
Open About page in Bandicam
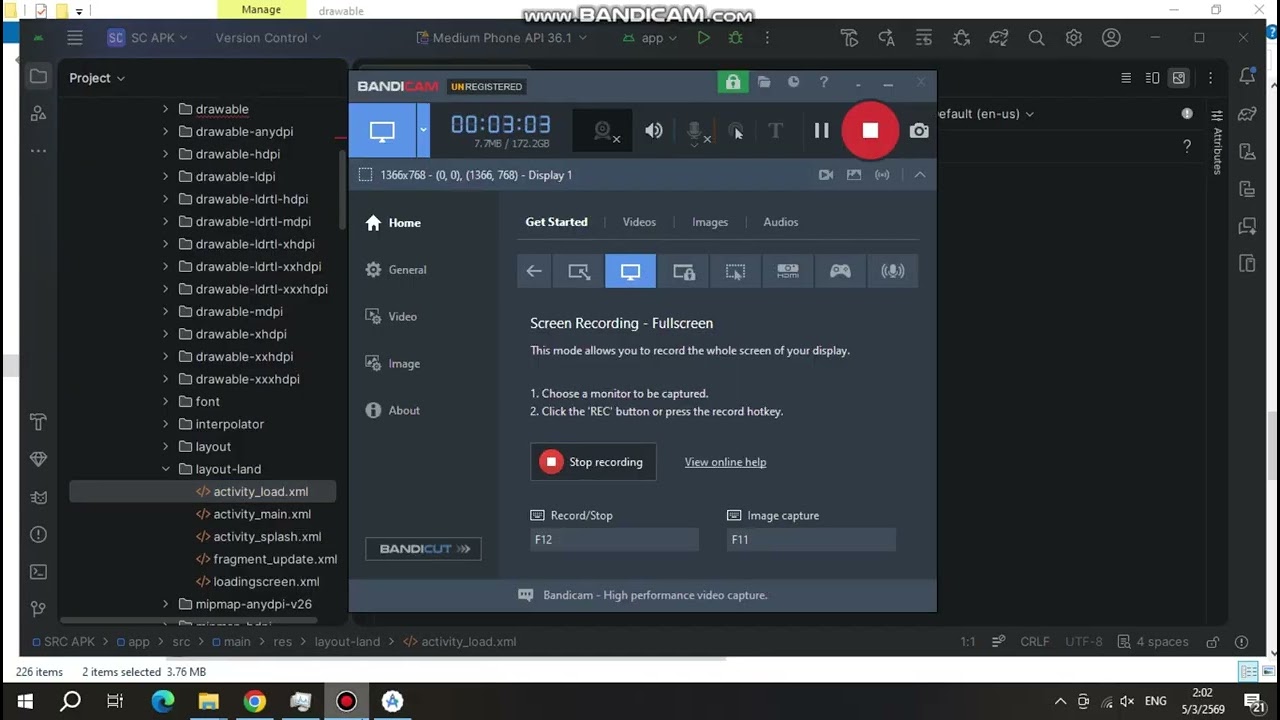point(393,410)
